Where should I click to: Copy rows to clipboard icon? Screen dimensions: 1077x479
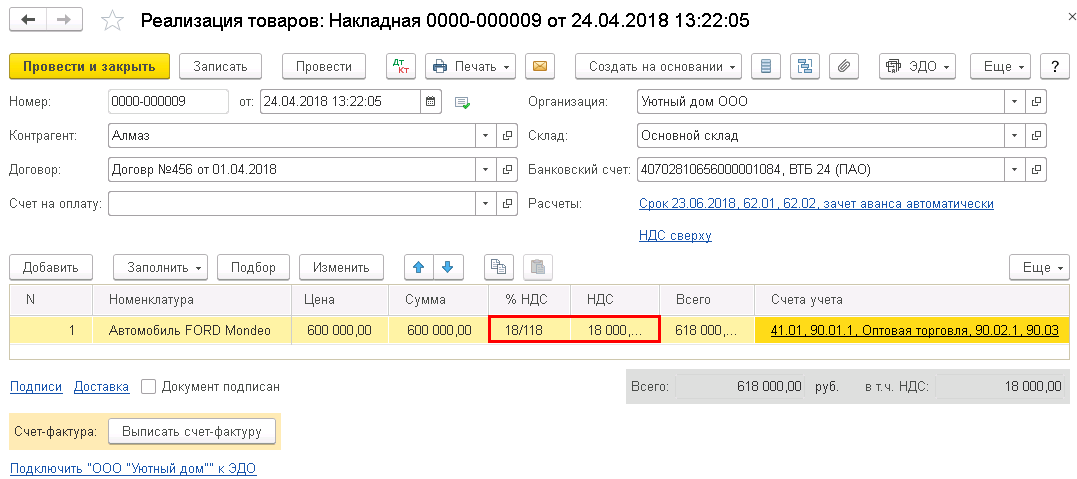tap(499, 267)
